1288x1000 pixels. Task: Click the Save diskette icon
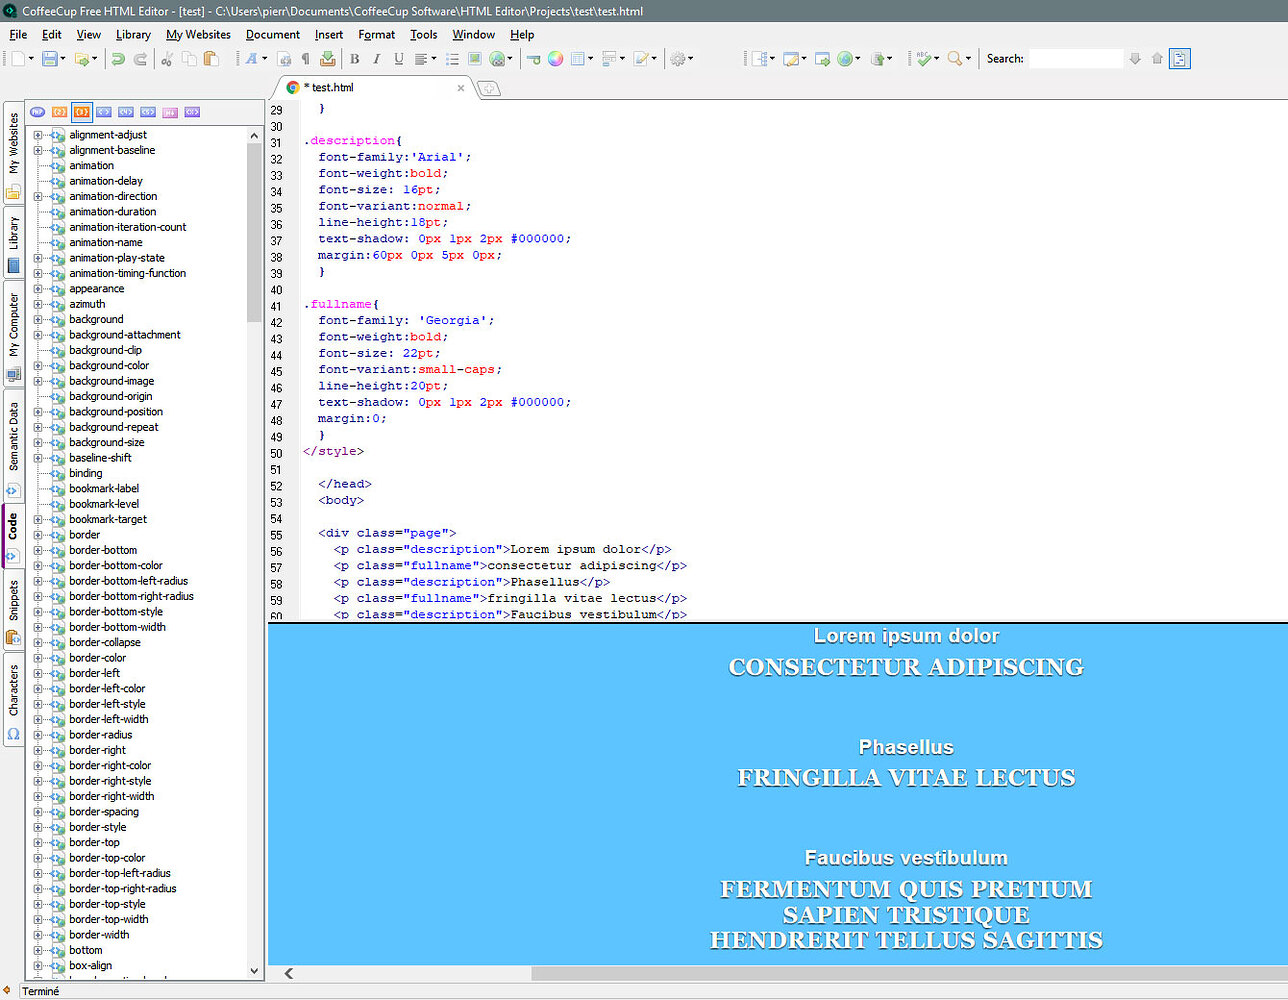50,59
